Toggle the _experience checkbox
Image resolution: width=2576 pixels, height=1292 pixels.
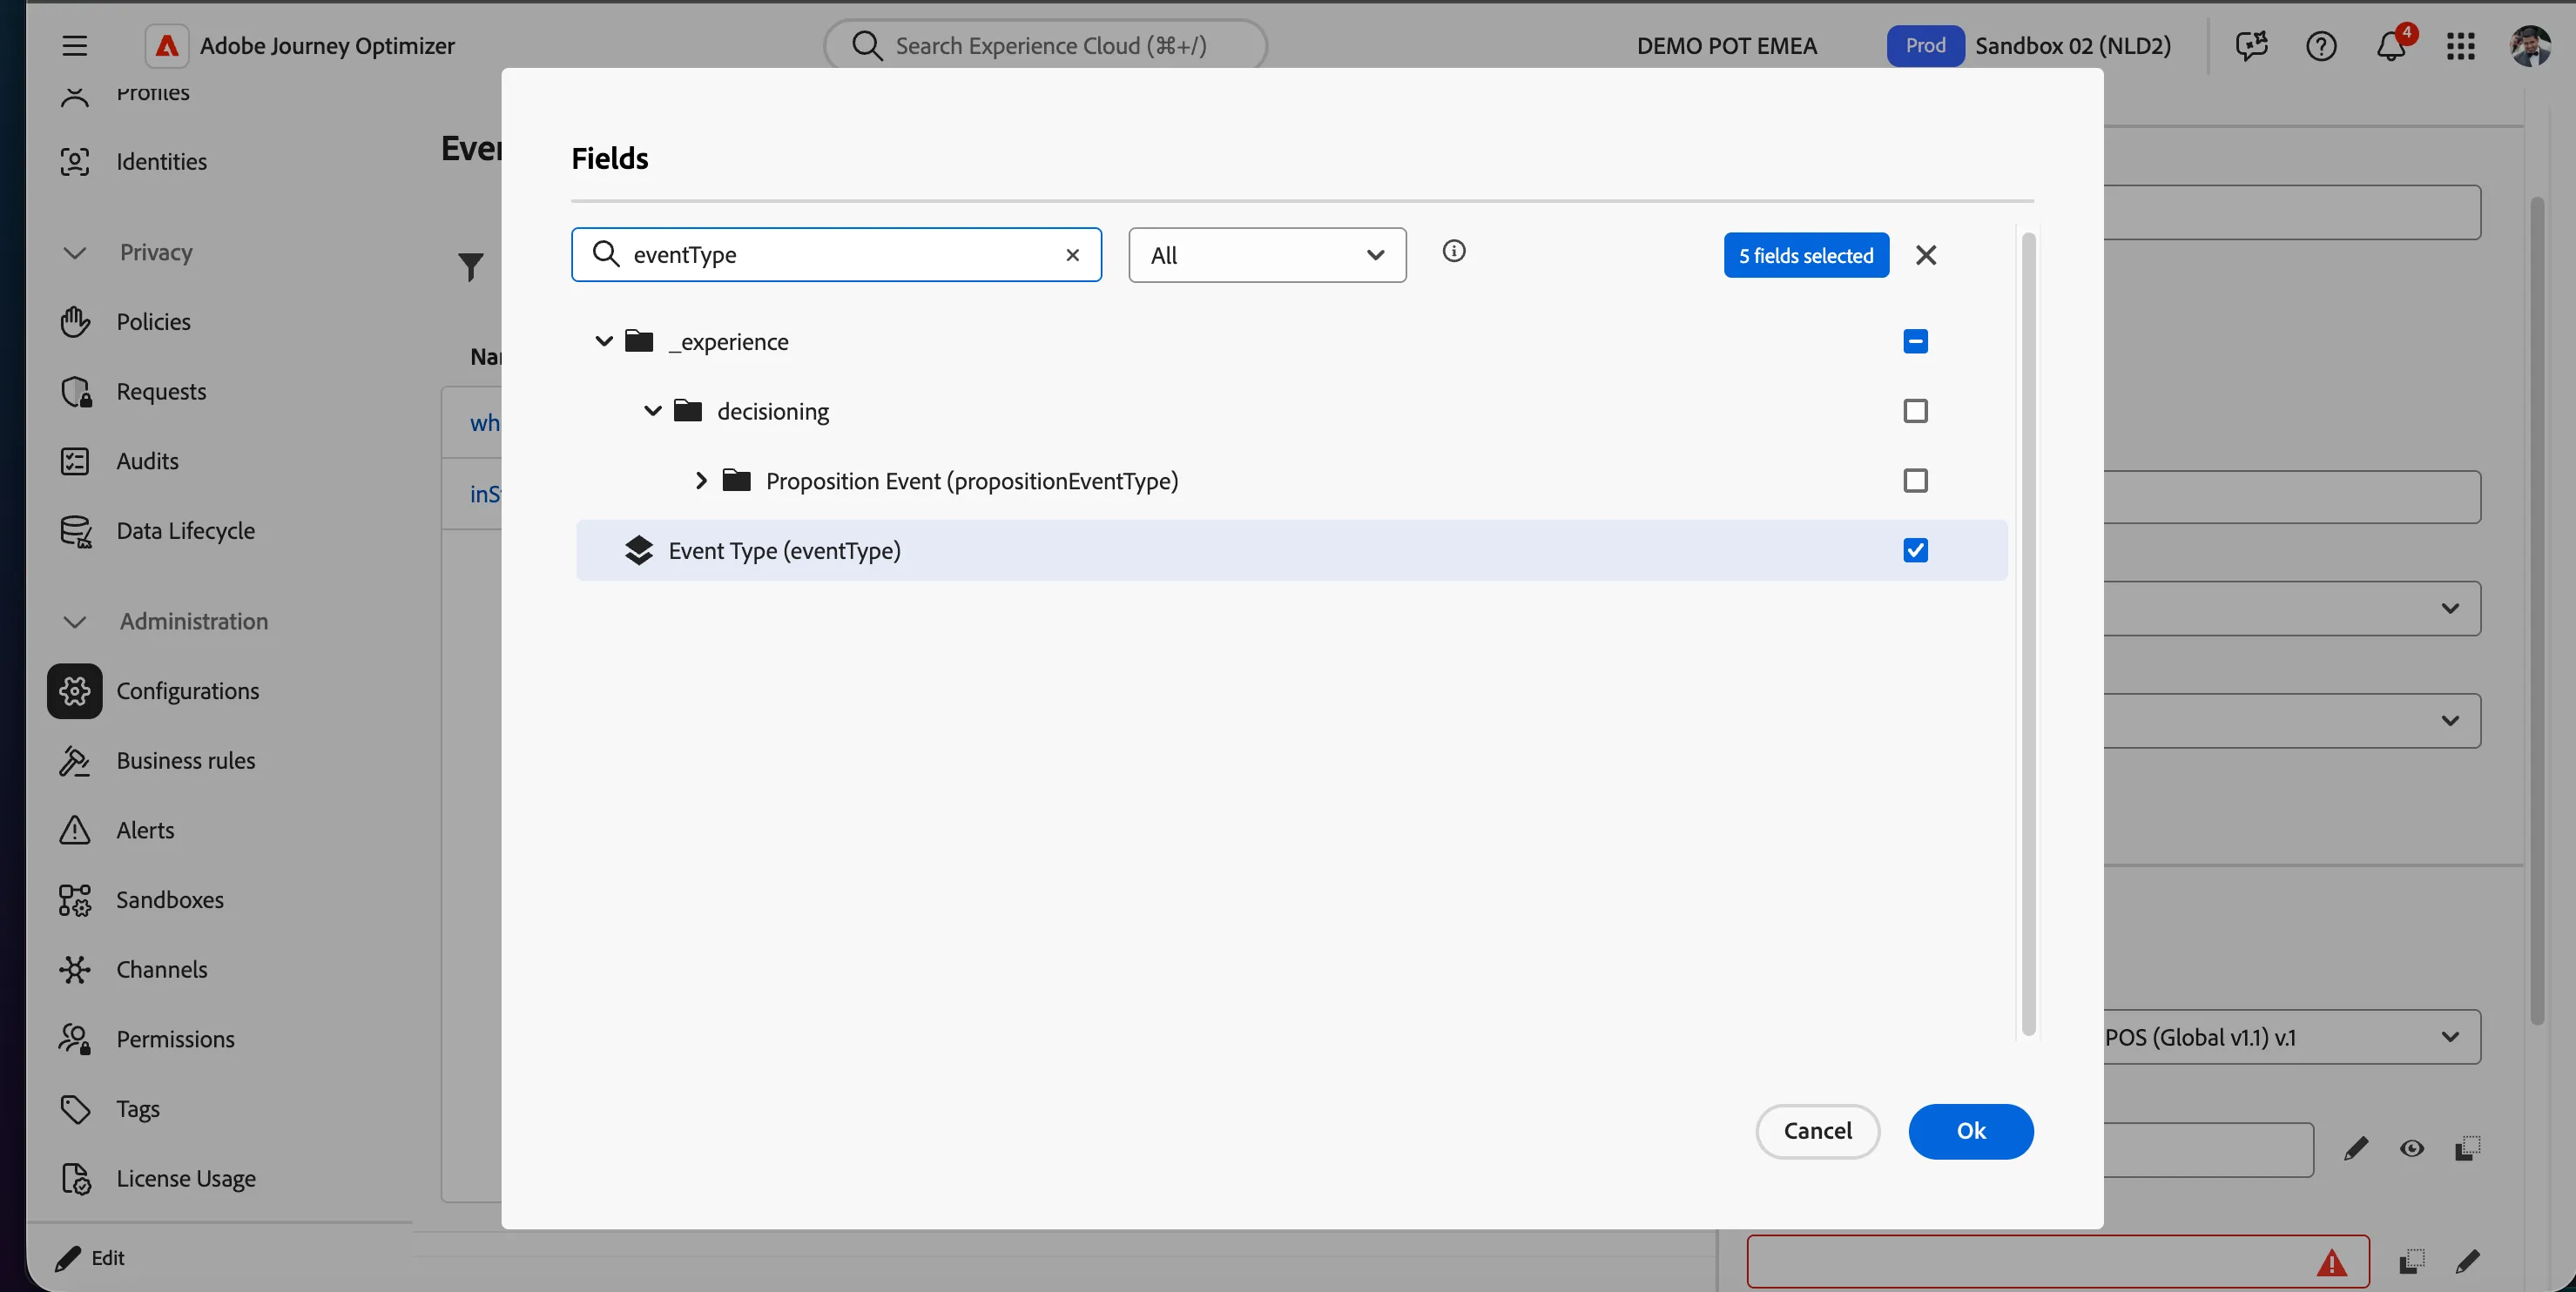[x=1915, y=342]
